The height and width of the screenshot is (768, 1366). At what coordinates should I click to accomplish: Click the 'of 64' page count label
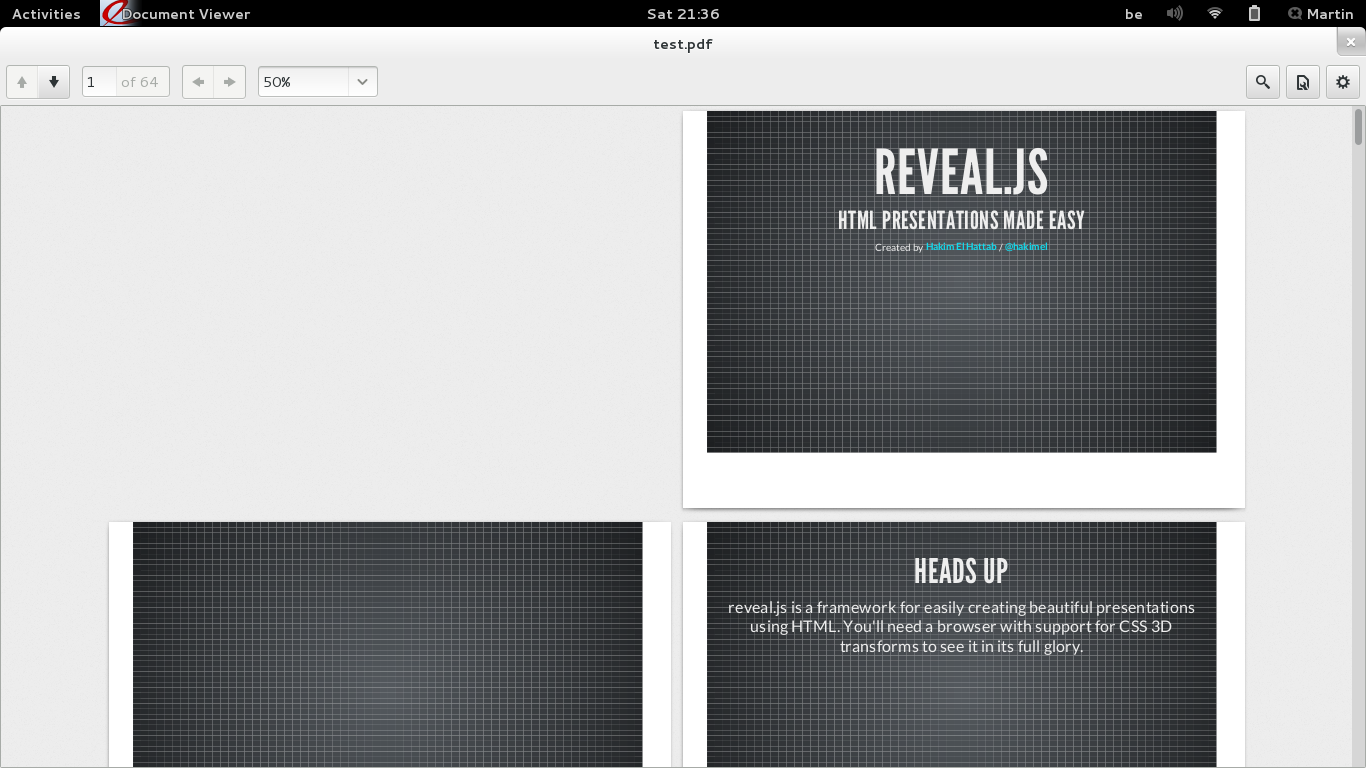coord(140,82)
